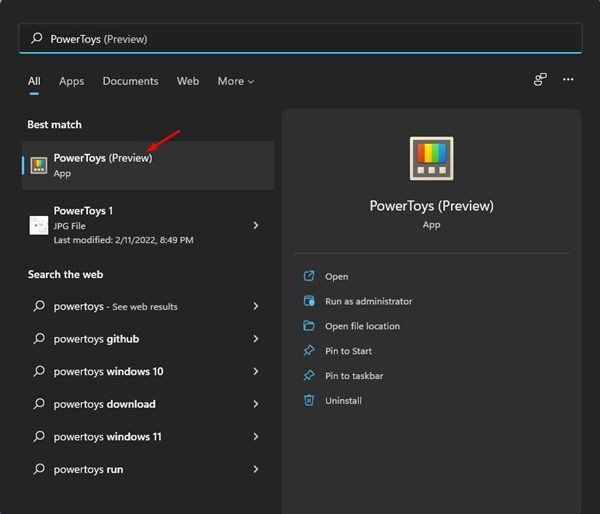Click the Run as administrator shield icon

pos(309,301)
